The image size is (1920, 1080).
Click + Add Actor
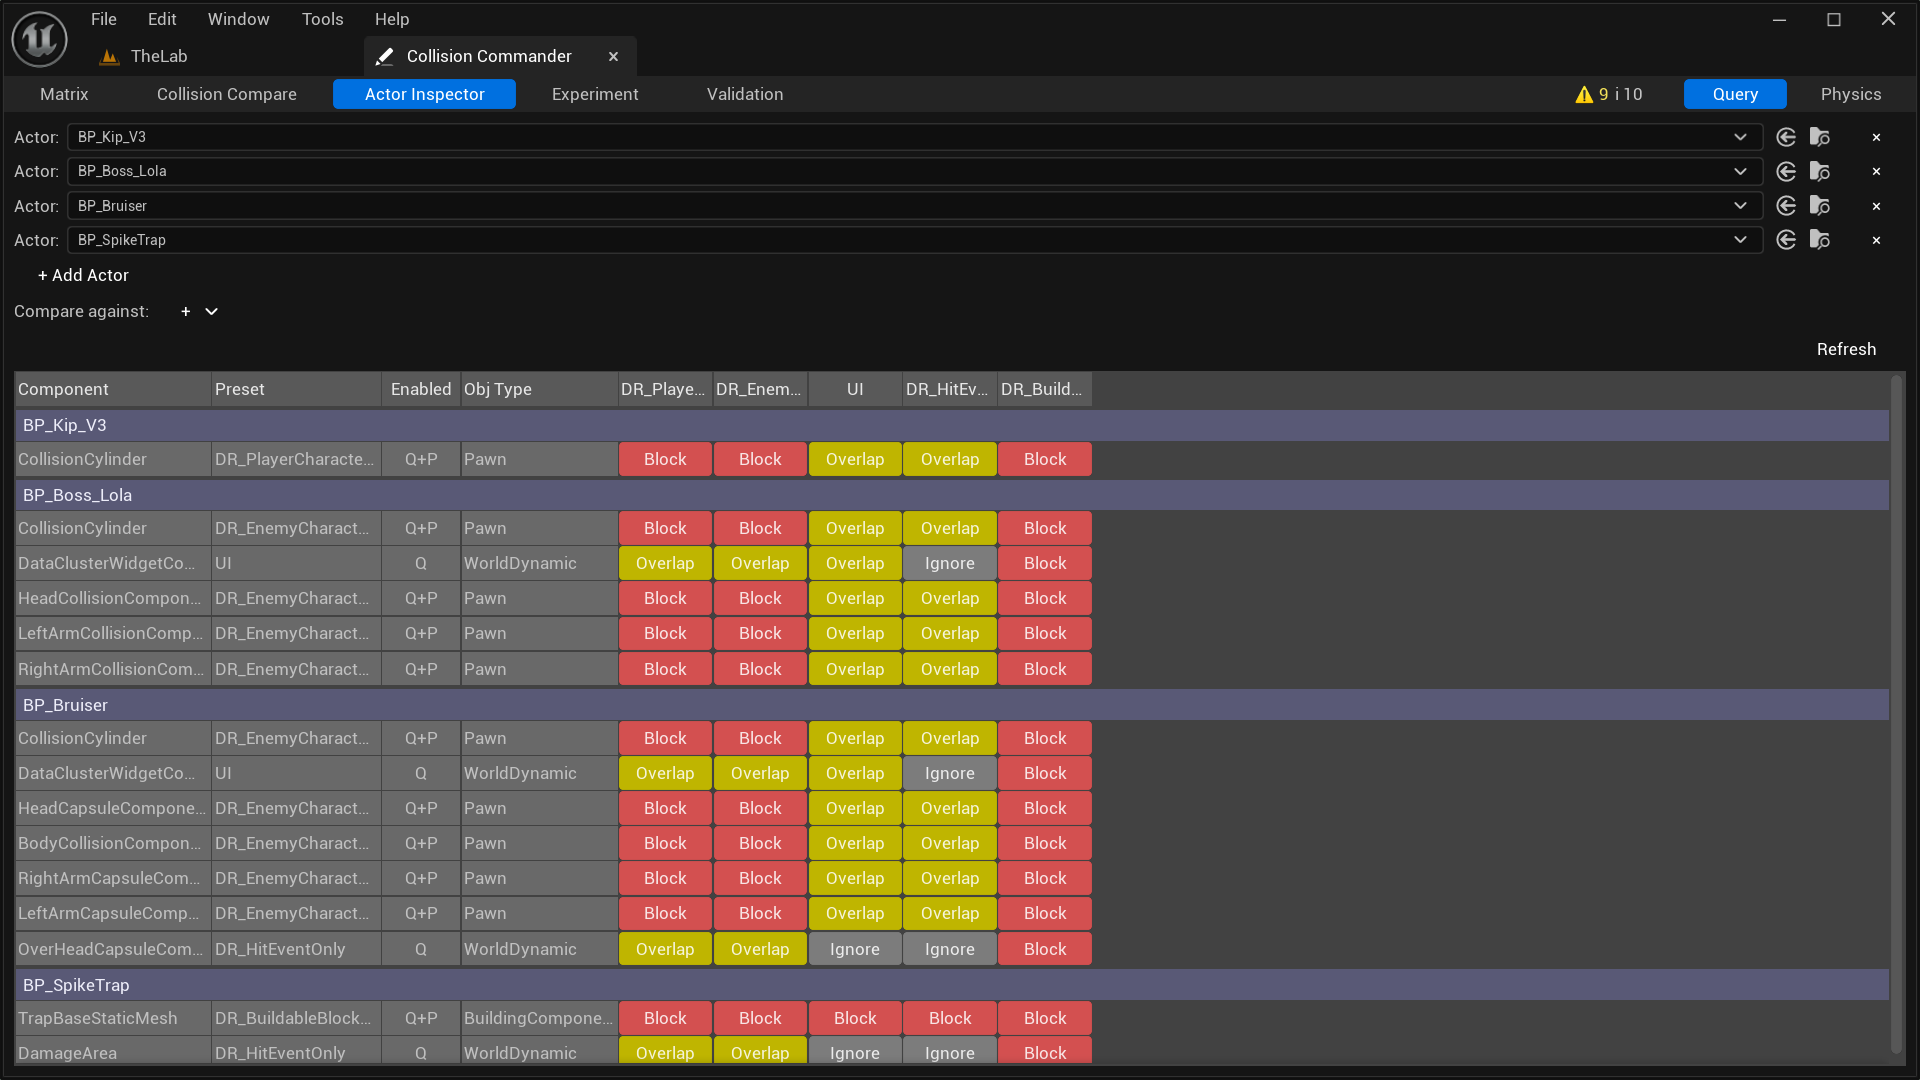click(83, 275)
